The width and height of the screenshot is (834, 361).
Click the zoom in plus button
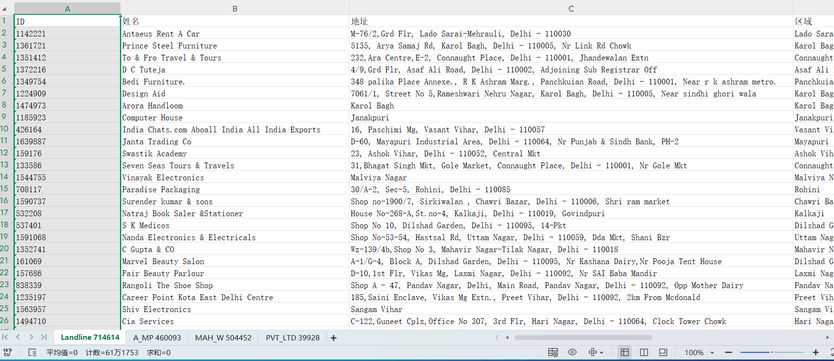[816, 352]
